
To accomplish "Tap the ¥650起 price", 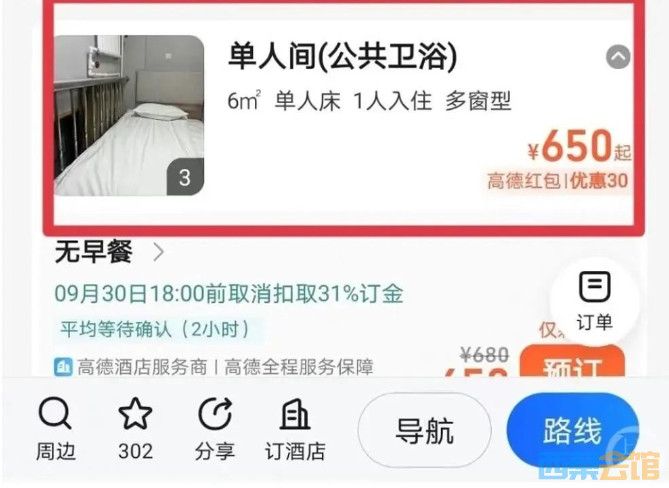I will tap(579, 147).
